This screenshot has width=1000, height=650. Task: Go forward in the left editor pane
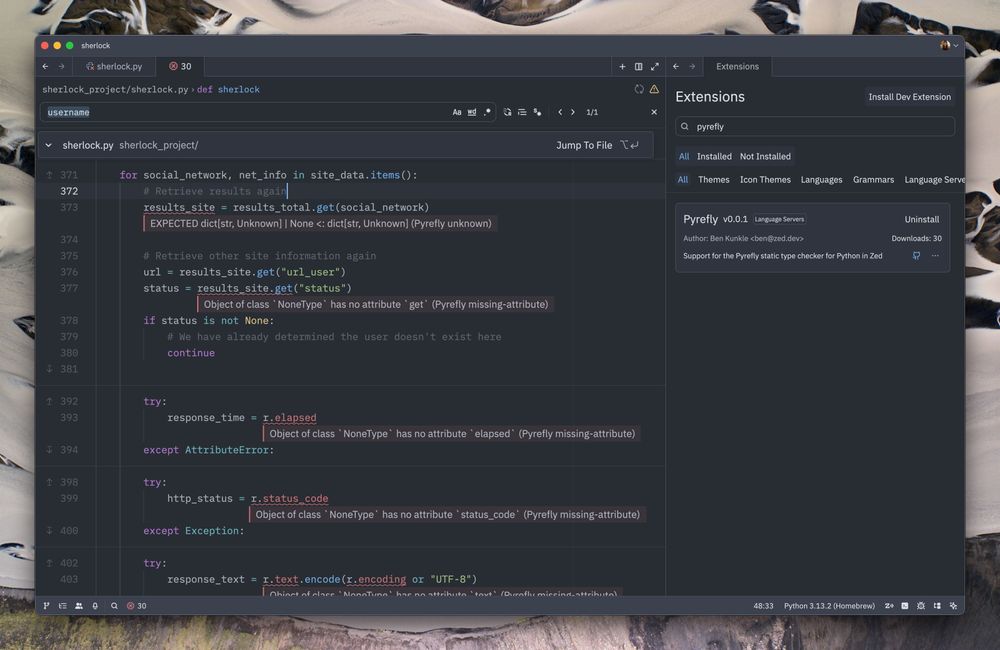point(61,66)
